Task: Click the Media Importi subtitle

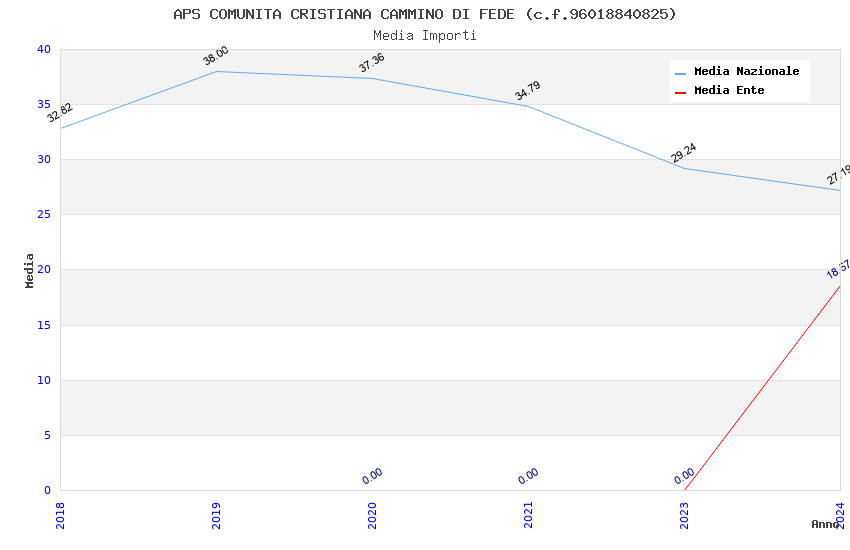Action: 425,35
